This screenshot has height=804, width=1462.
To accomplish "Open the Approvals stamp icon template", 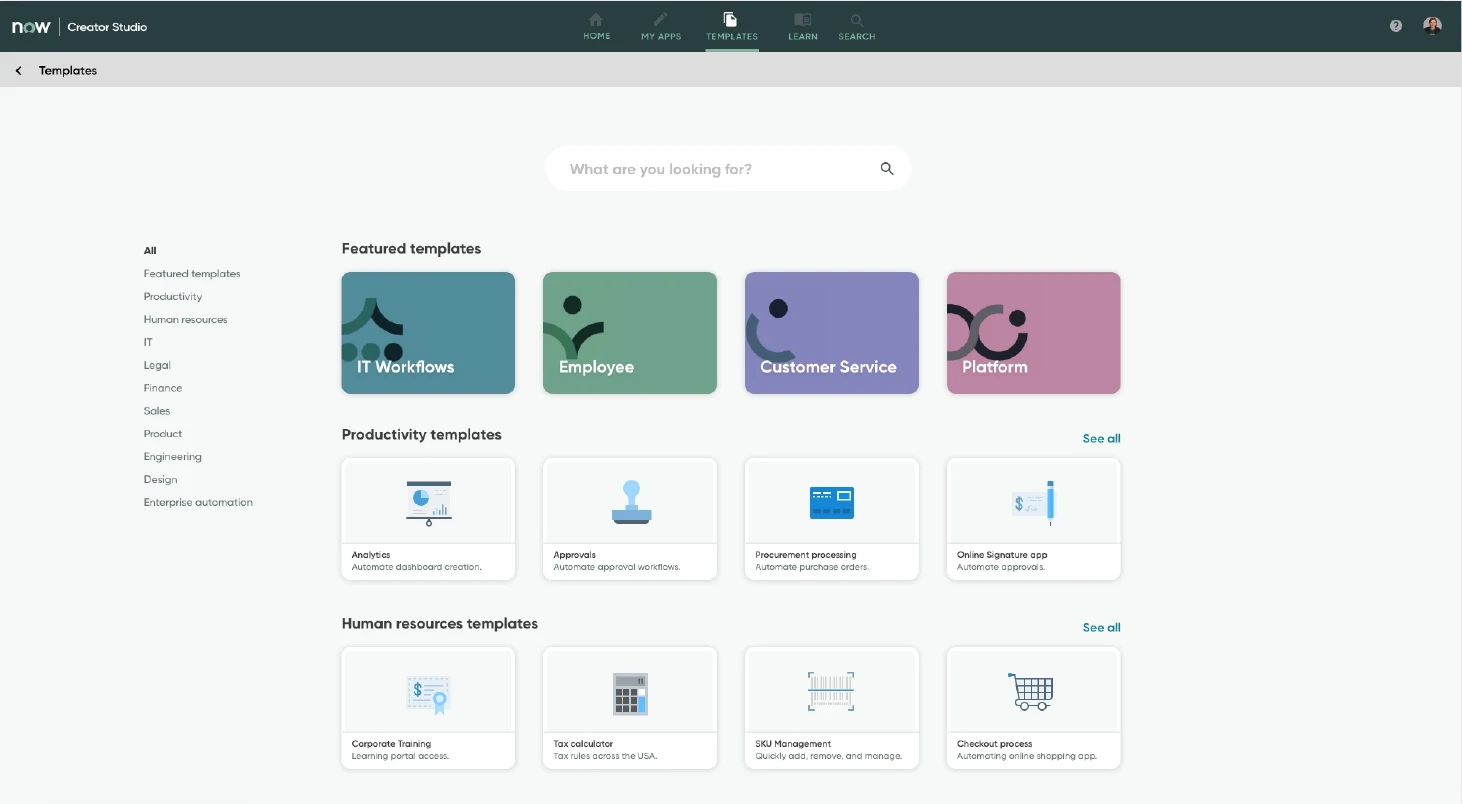I will [x=631, y=502].
